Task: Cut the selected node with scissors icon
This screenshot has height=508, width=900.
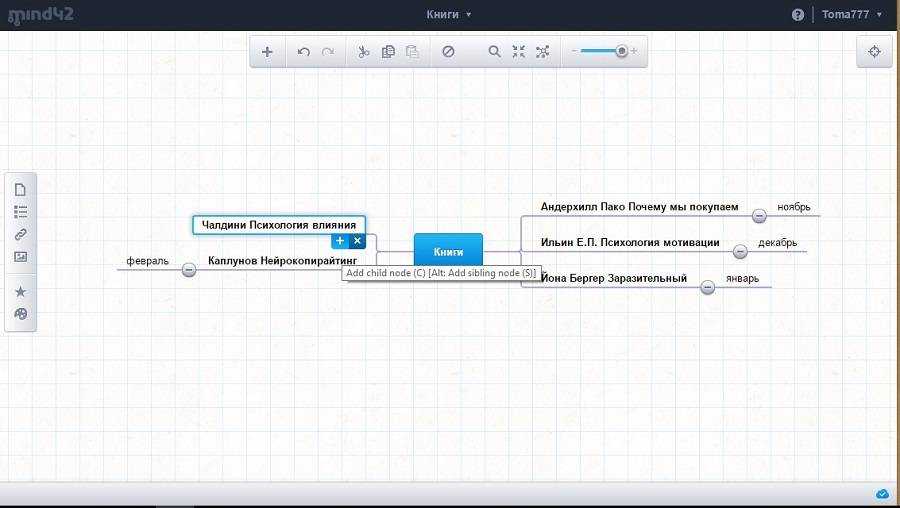Action: pyautogui.click(x=363, y=52)
